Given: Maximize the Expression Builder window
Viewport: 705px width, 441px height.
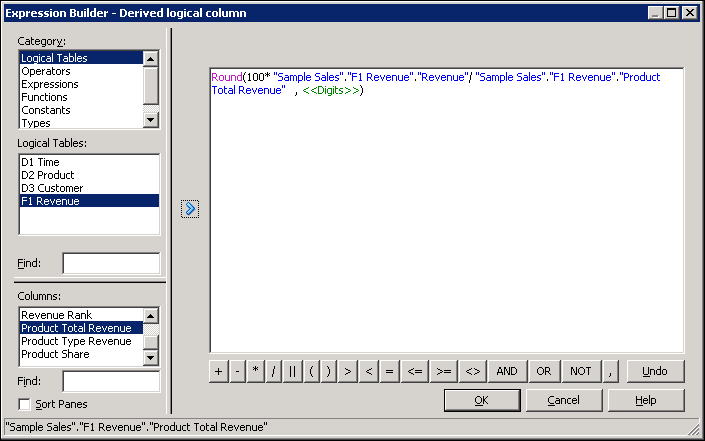Looking at the screenshot, I should point(671,13).
